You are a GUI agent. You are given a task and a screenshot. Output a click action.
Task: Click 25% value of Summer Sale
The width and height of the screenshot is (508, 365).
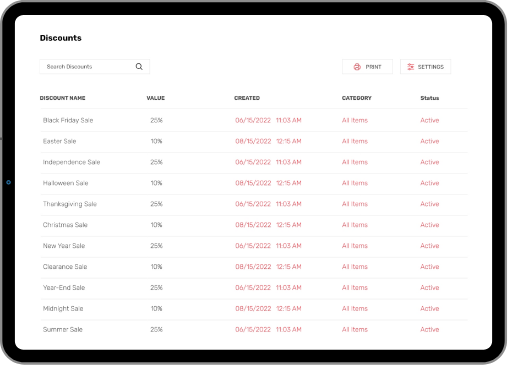pyautogui.click(x=156, y=330)
